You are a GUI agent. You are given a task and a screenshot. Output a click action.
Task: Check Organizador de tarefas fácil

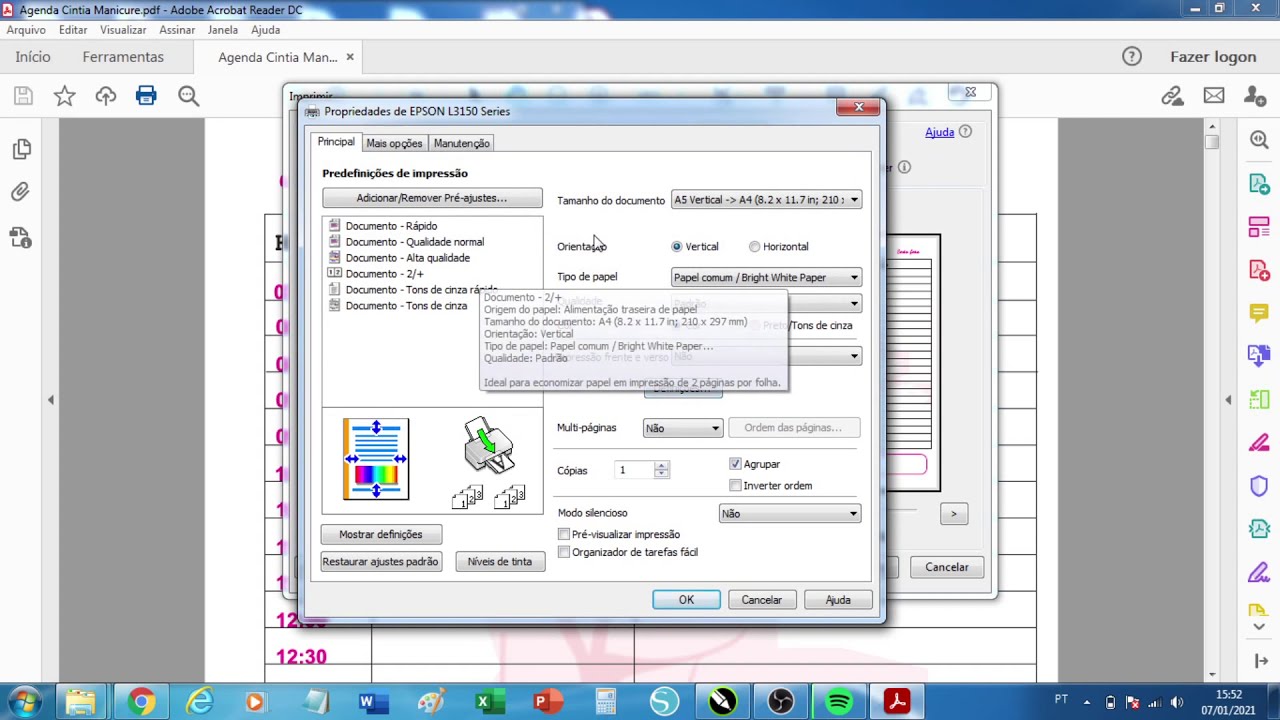click(564, 552)
